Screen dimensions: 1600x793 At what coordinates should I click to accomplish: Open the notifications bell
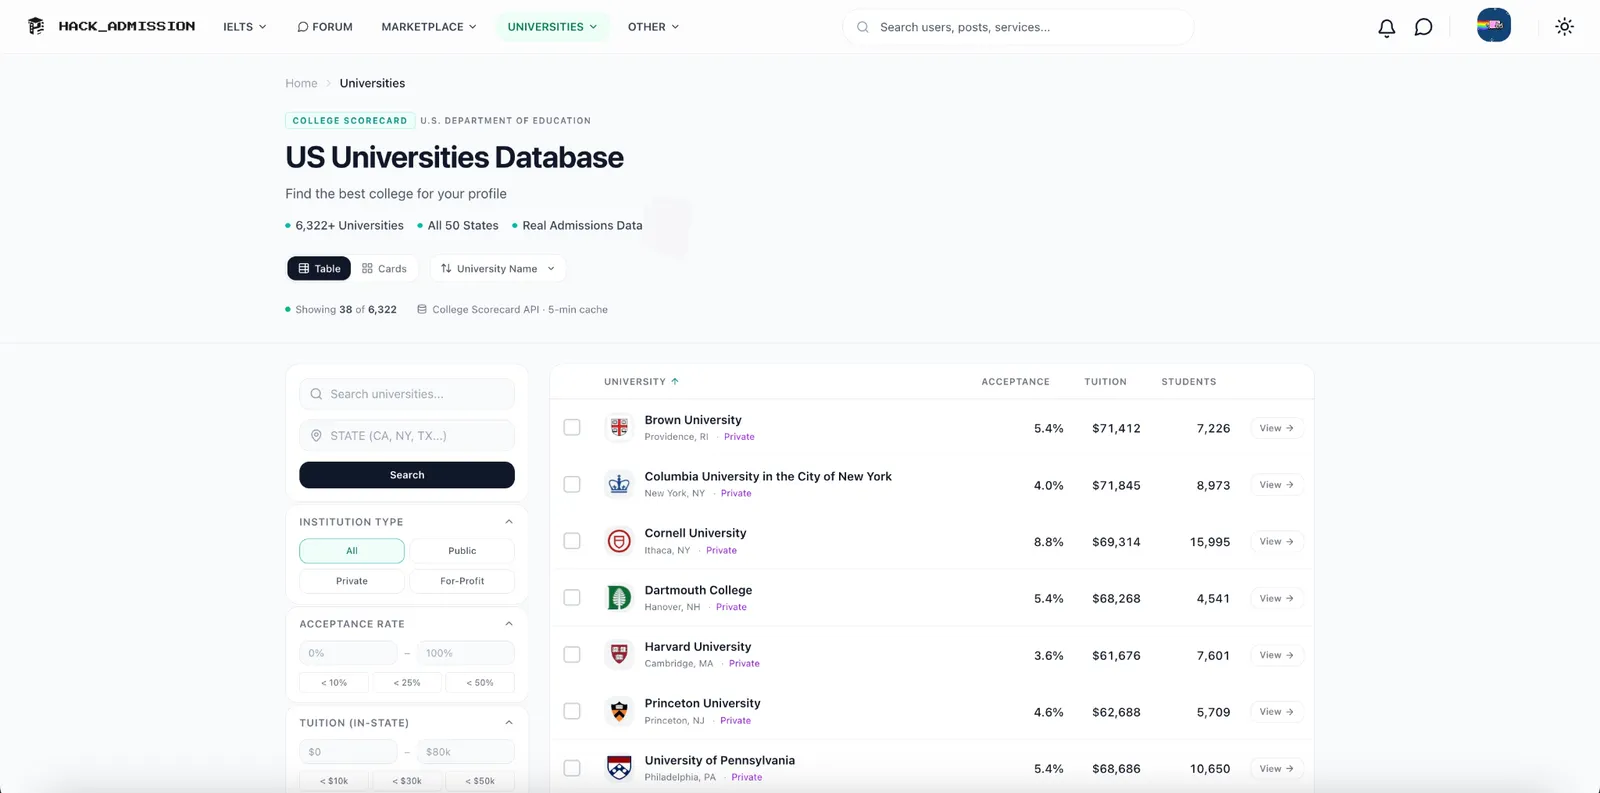point(1386,27)
